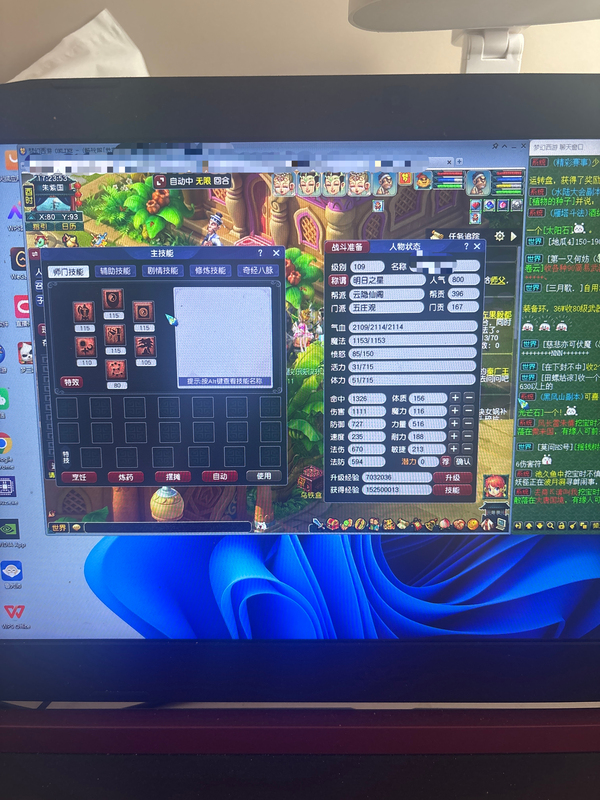
Task: Click the orange smiley icon in bottom toolbar
Action: pos(473,524)
